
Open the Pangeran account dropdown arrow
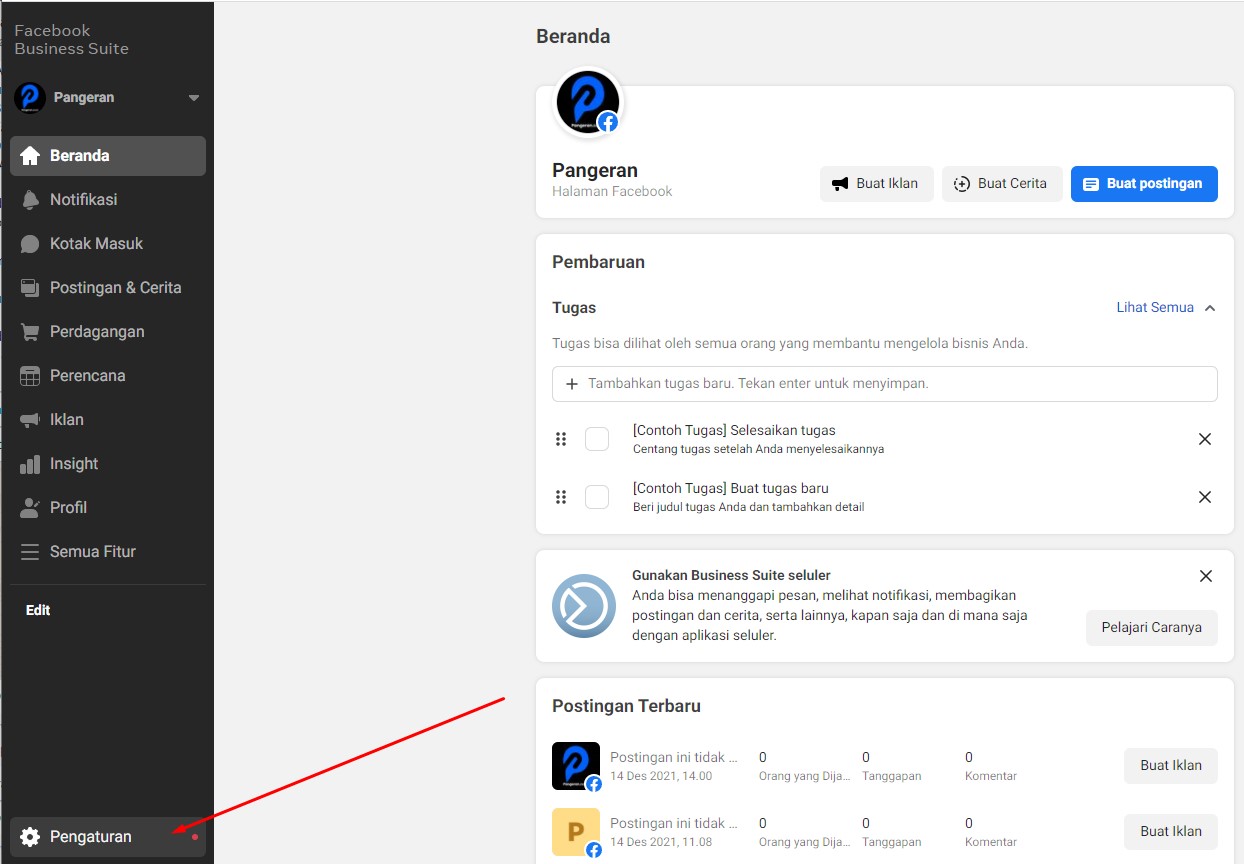194,98
